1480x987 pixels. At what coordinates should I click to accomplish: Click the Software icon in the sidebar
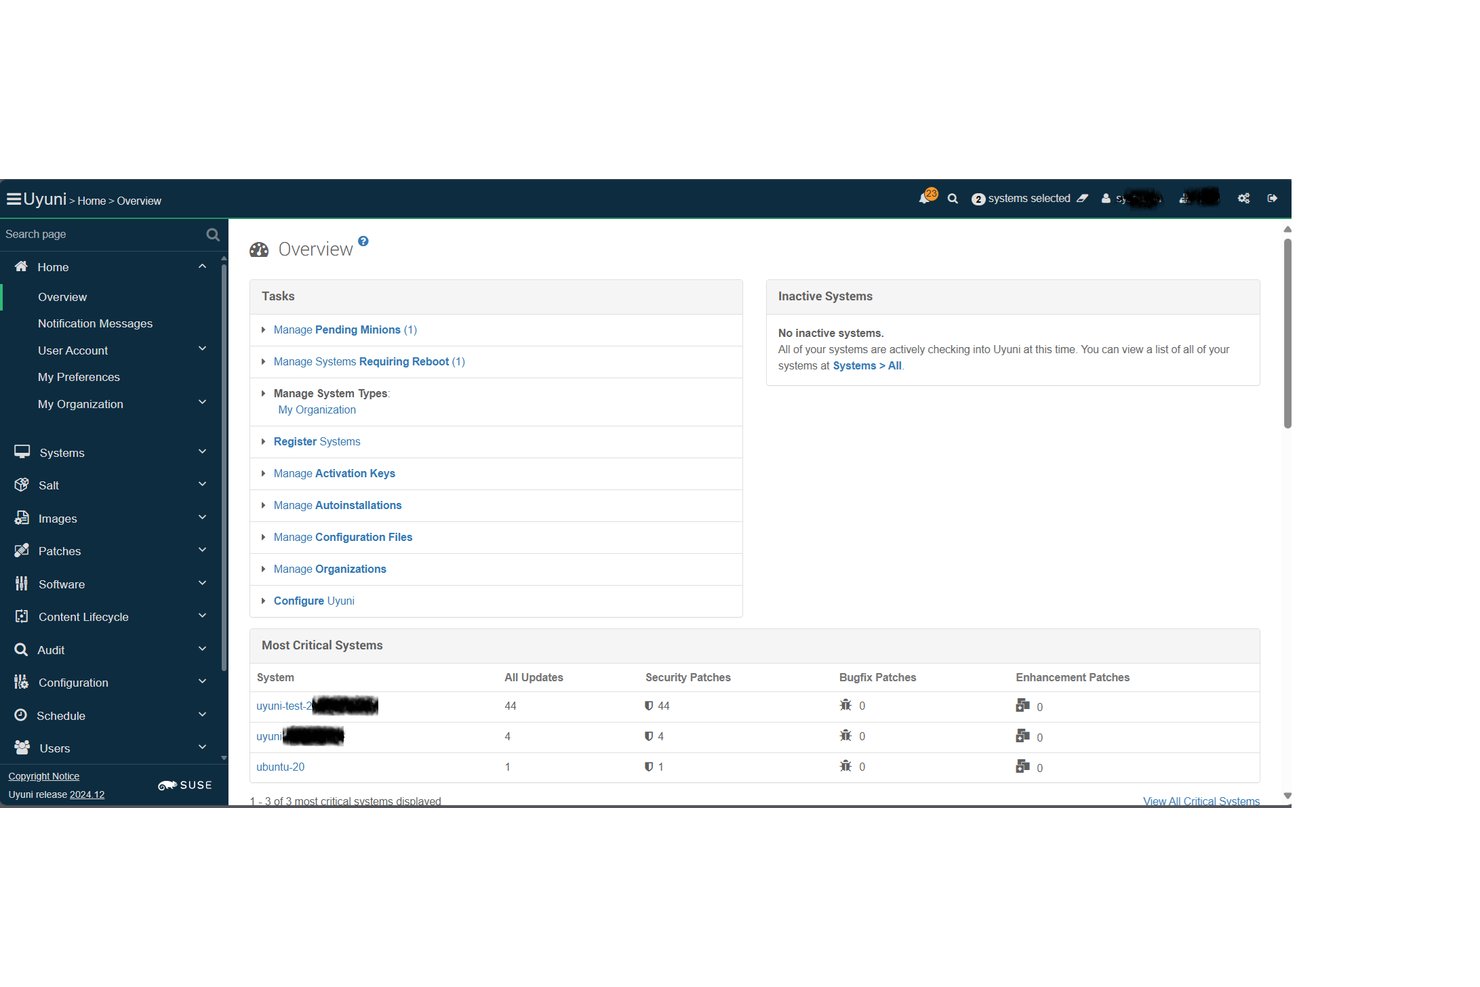click(x=22, y=583)
